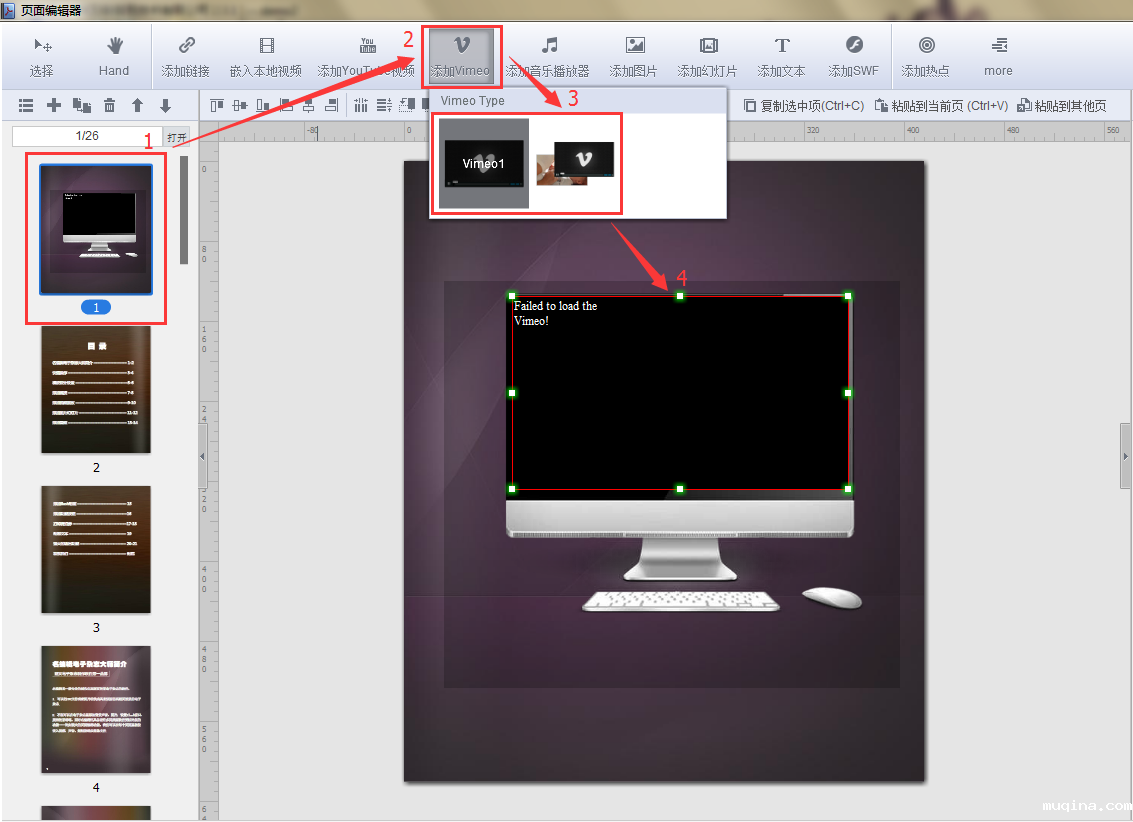
Task: Expand the more tools menu
Action: [998, 56]
